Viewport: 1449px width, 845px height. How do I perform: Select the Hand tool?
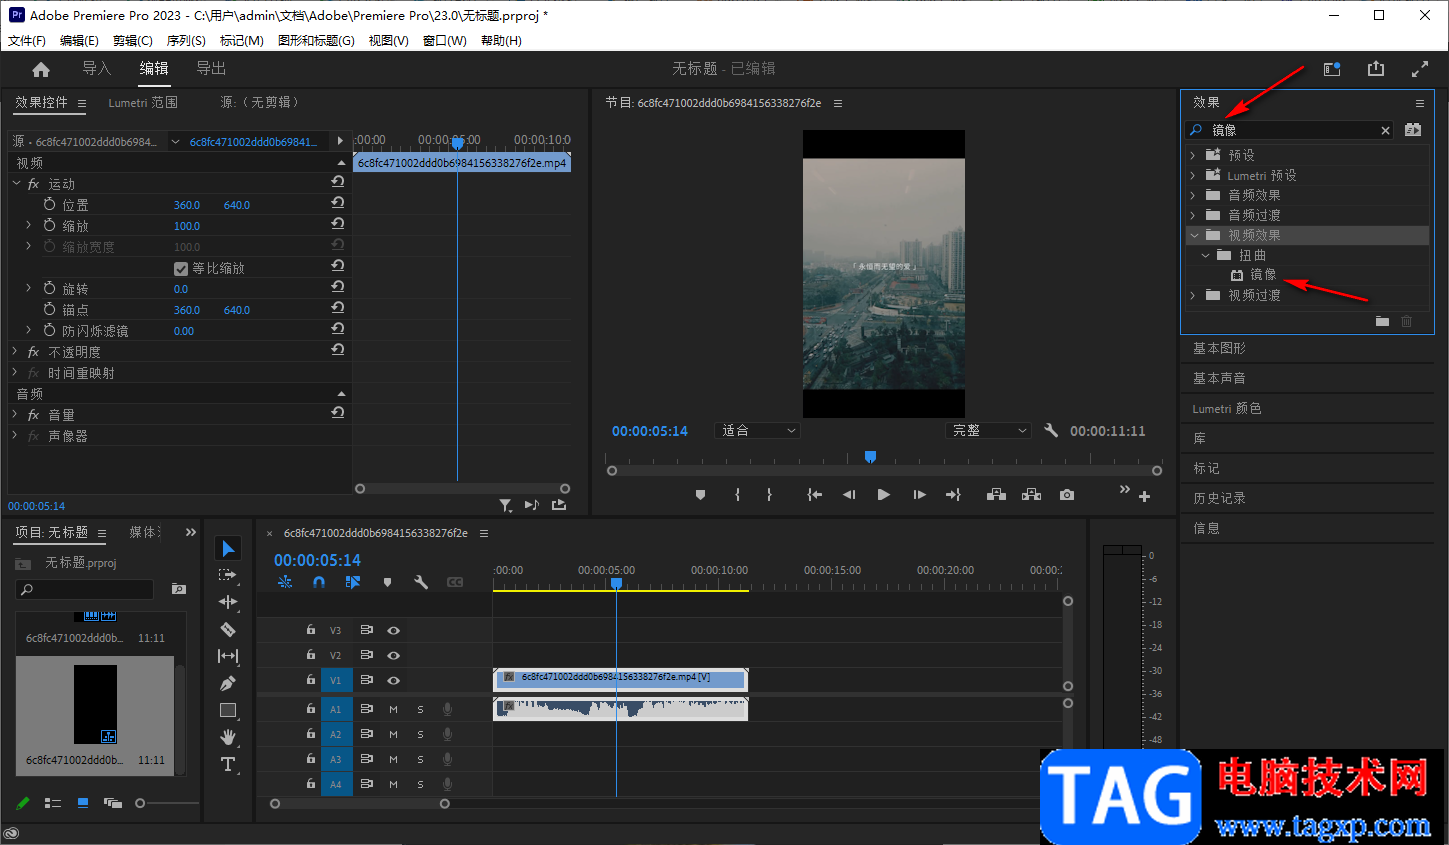point(228,737)
